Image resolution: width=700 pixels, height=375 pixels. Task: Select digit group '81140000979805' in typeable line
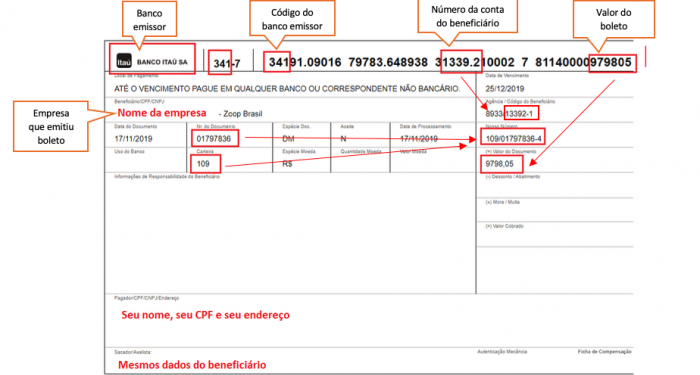(583, 62)
